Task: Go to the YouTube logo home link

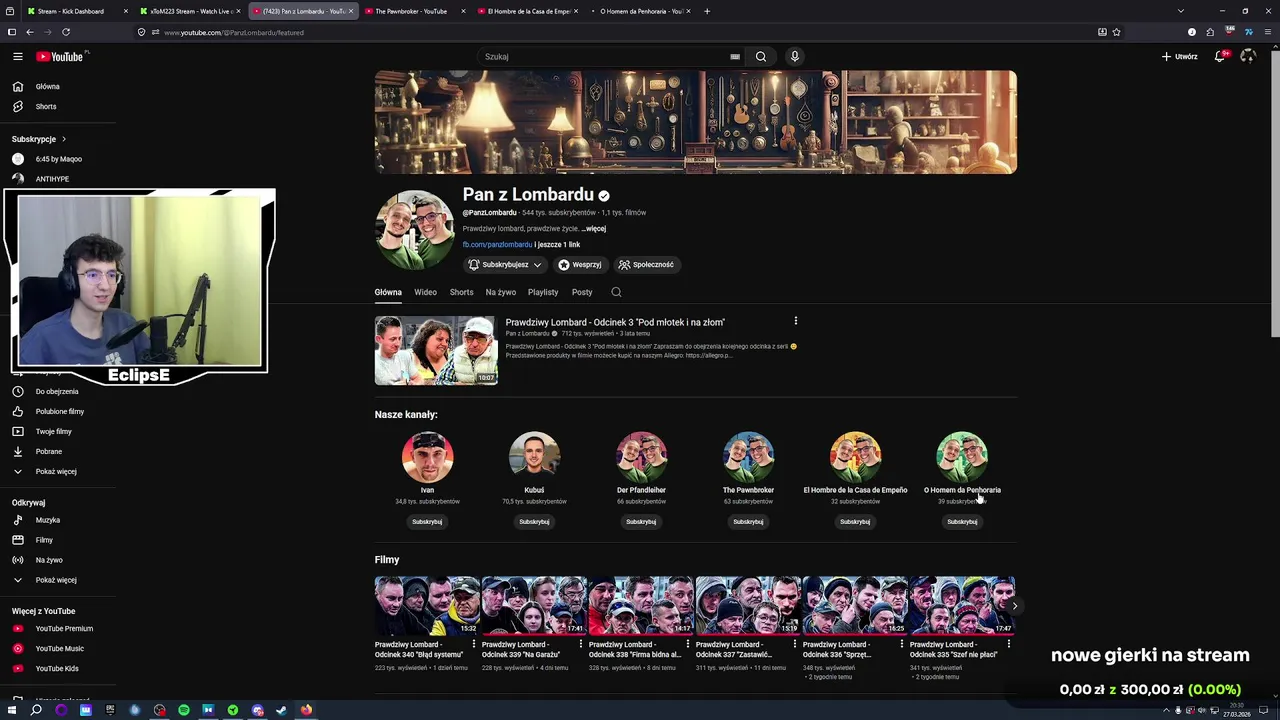Action: tap(62, 57)
